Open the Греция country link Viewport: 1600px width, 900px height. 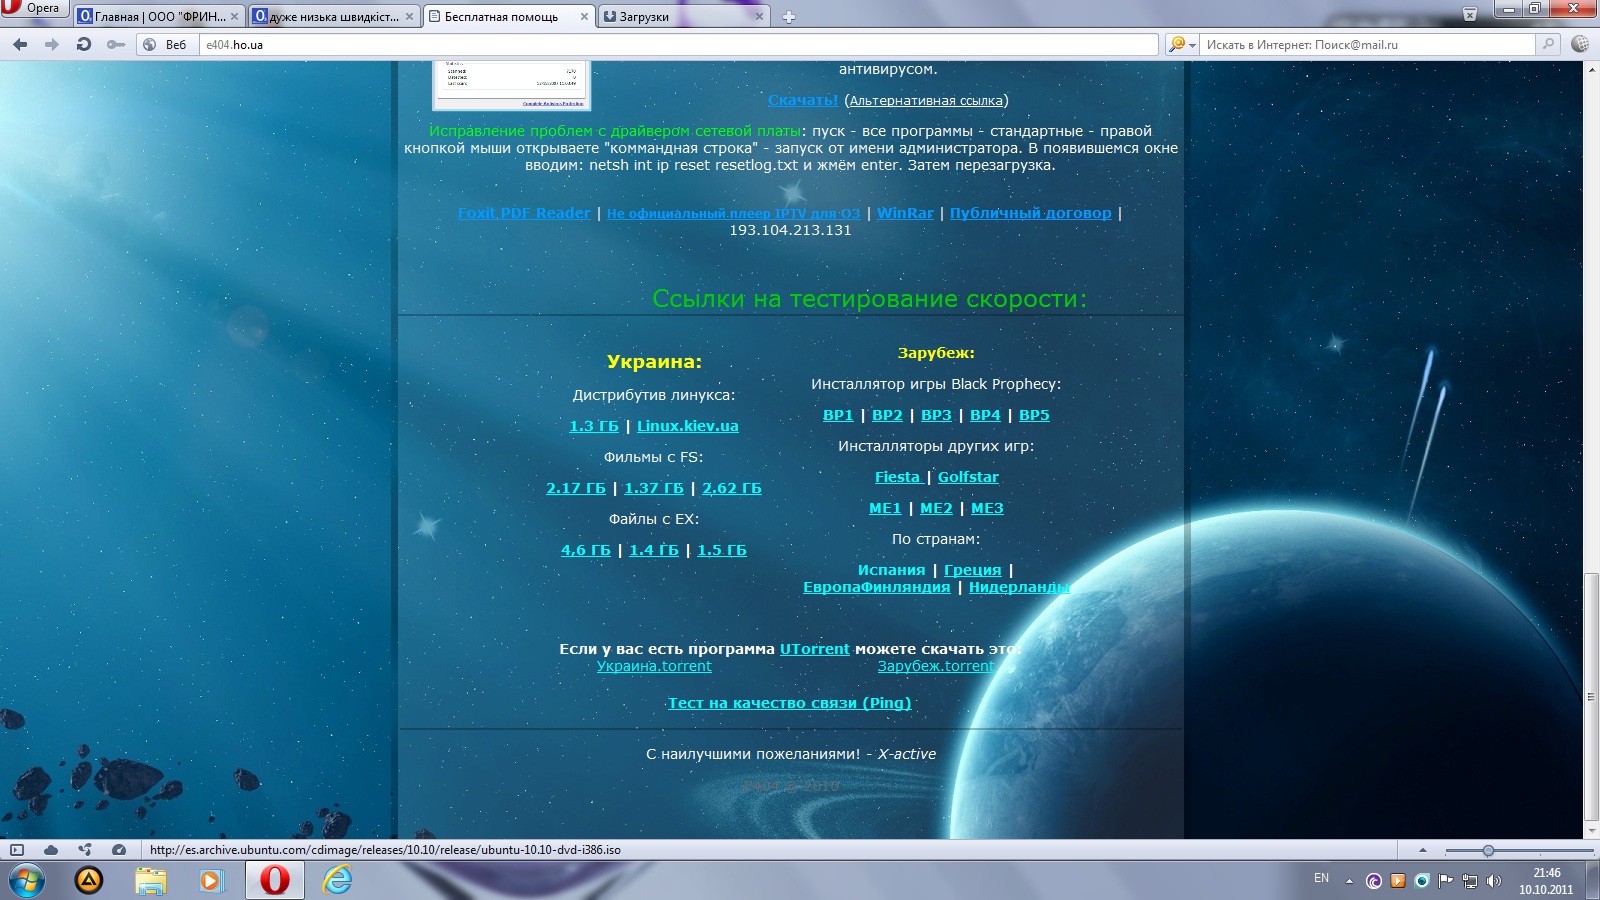(x=972, y=570)
